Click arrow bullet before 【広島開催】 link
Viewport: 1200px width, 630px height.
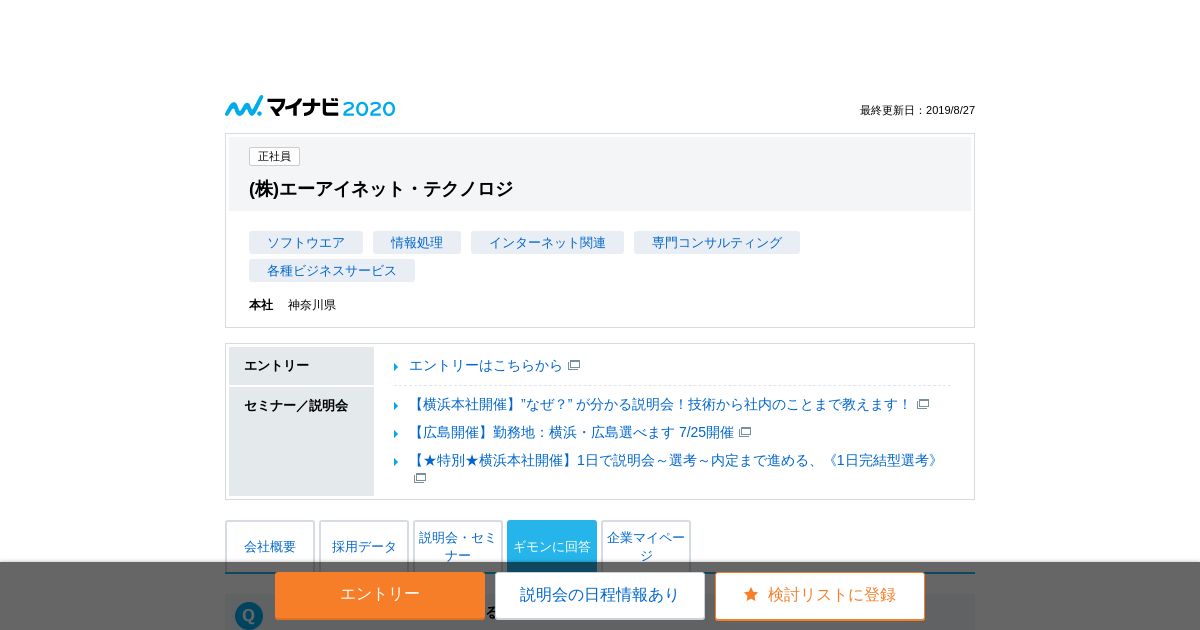point(396,434)
